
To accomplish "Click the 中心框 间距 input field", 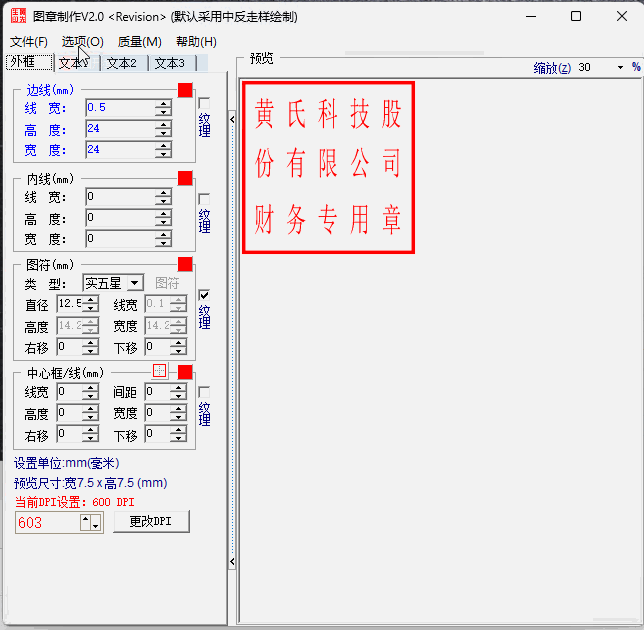I will point(157,392).
